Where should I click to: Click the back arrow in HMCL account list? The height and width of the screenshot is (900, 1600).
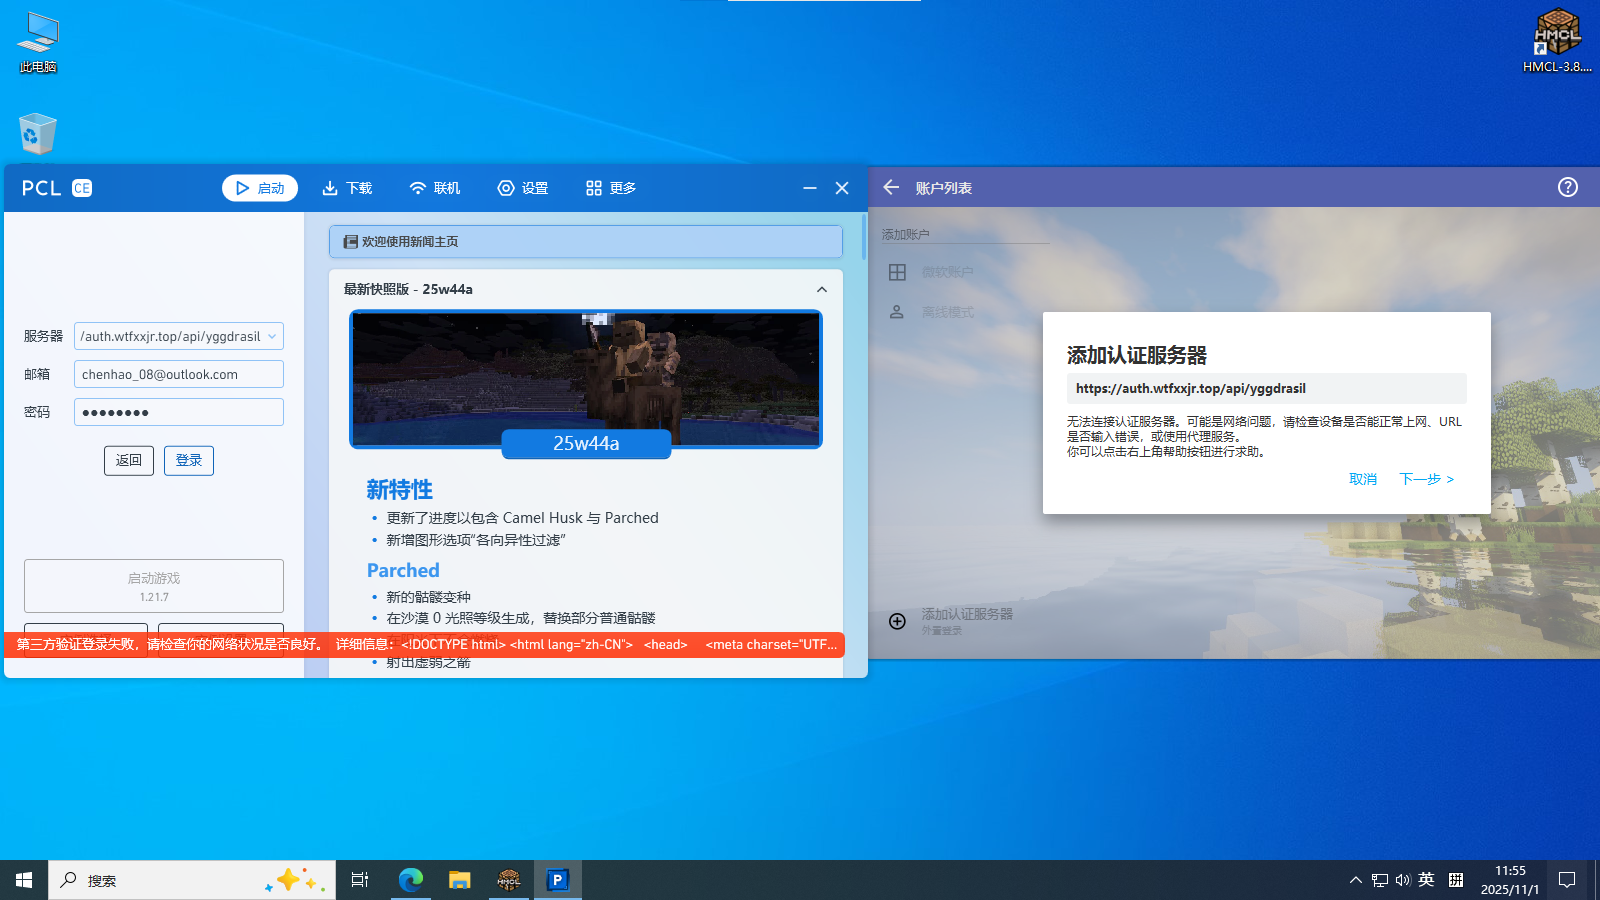pyautogui.click(x=891, y=187)
